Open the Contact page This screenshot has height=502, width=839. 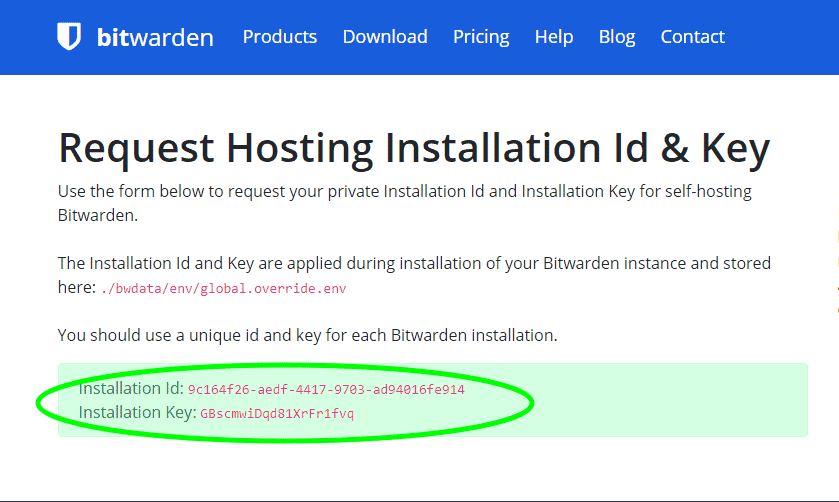(x=692, y=36)
